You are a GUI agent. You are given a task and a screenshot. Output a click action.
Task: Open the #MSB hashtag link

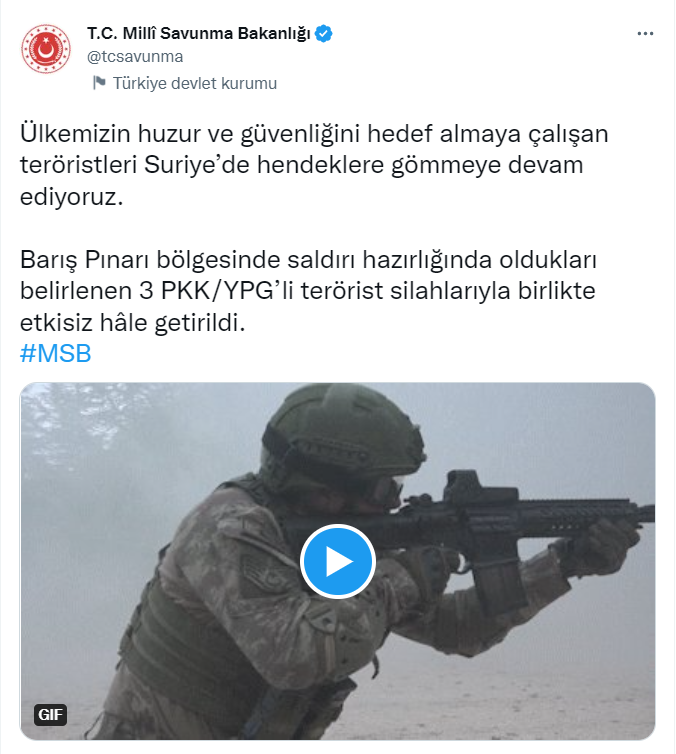coord(56,353)
